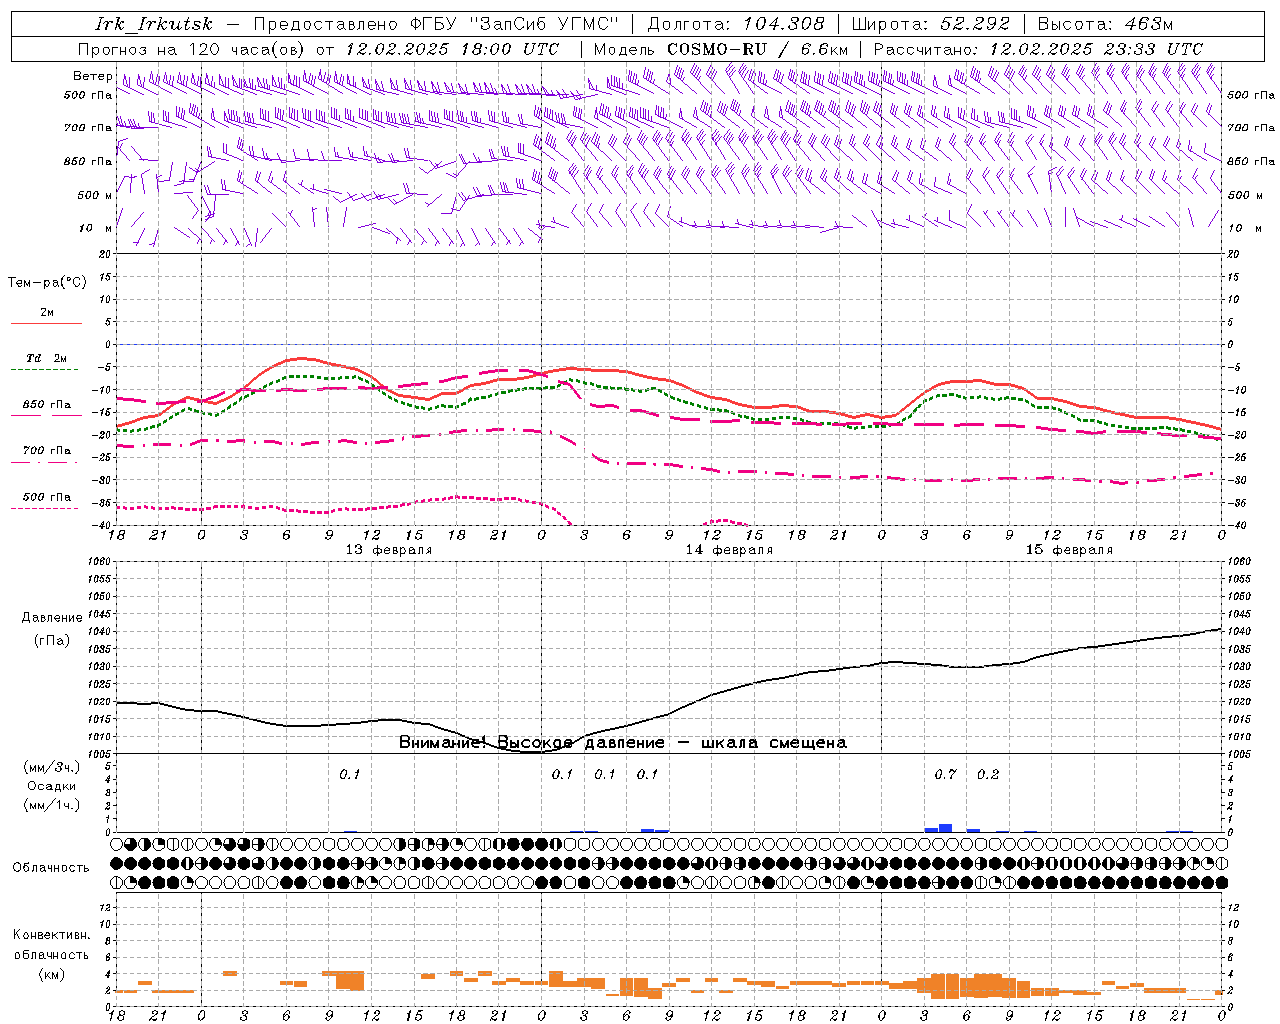This screenshot has height=1024, width=1280.
Task: Click the (мм/3ч.) precipitation unit label
Action: (x=52, y=767)
